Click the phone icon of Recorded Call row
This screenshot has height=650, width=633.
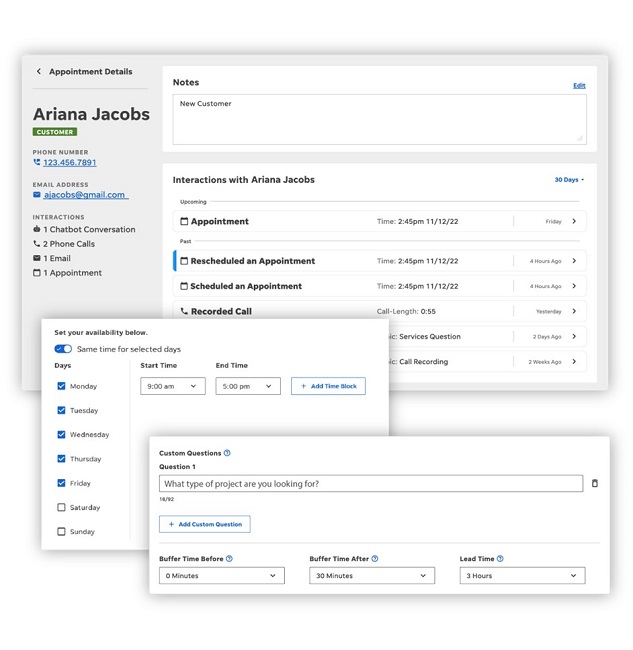point(184,311)
